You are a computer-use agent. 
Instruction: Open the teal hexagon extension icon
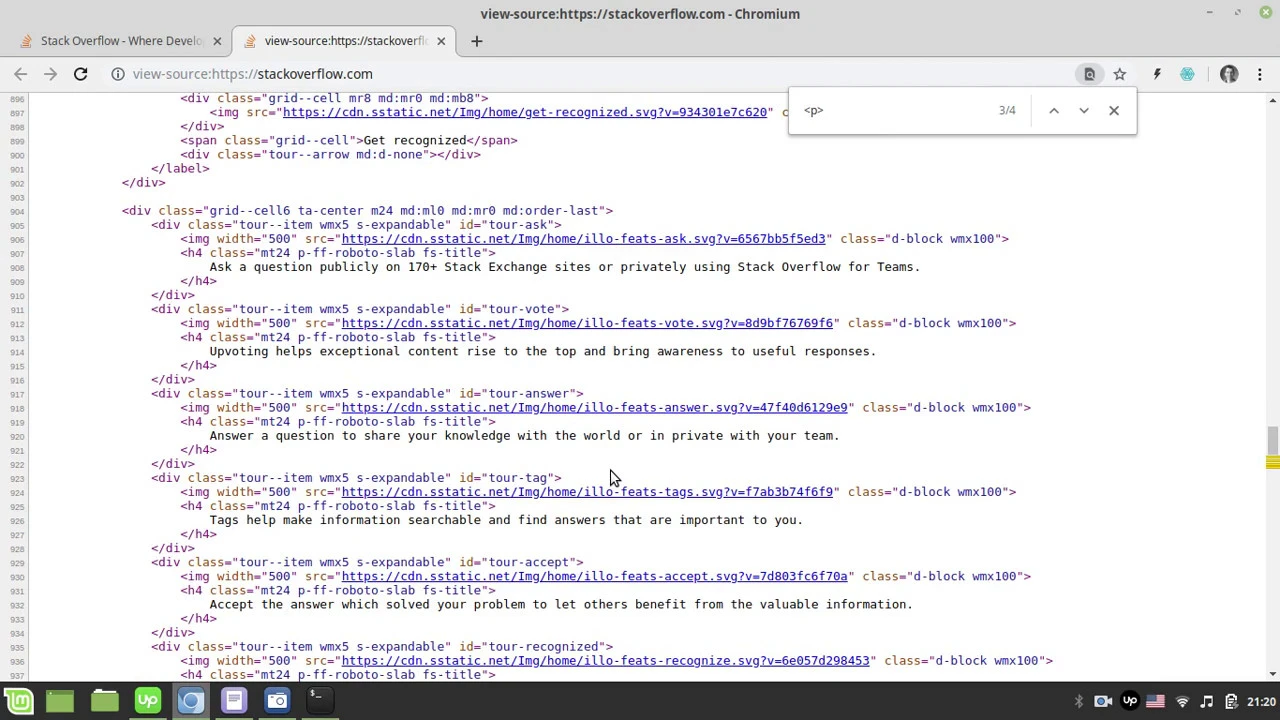pyautogui.click(x=1187, y=74)
